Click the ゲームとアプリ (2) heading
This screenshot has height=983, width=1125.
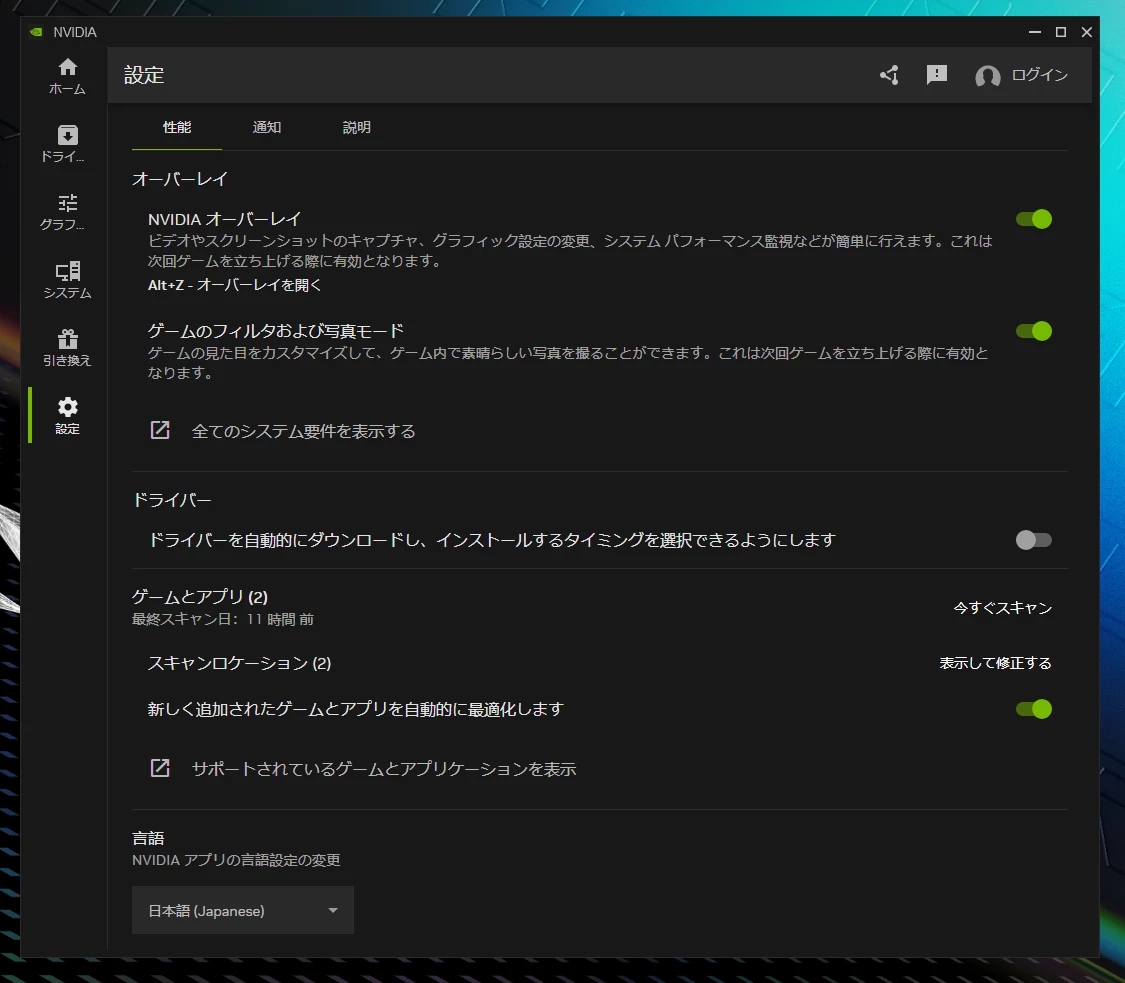[x=200, y=596]
